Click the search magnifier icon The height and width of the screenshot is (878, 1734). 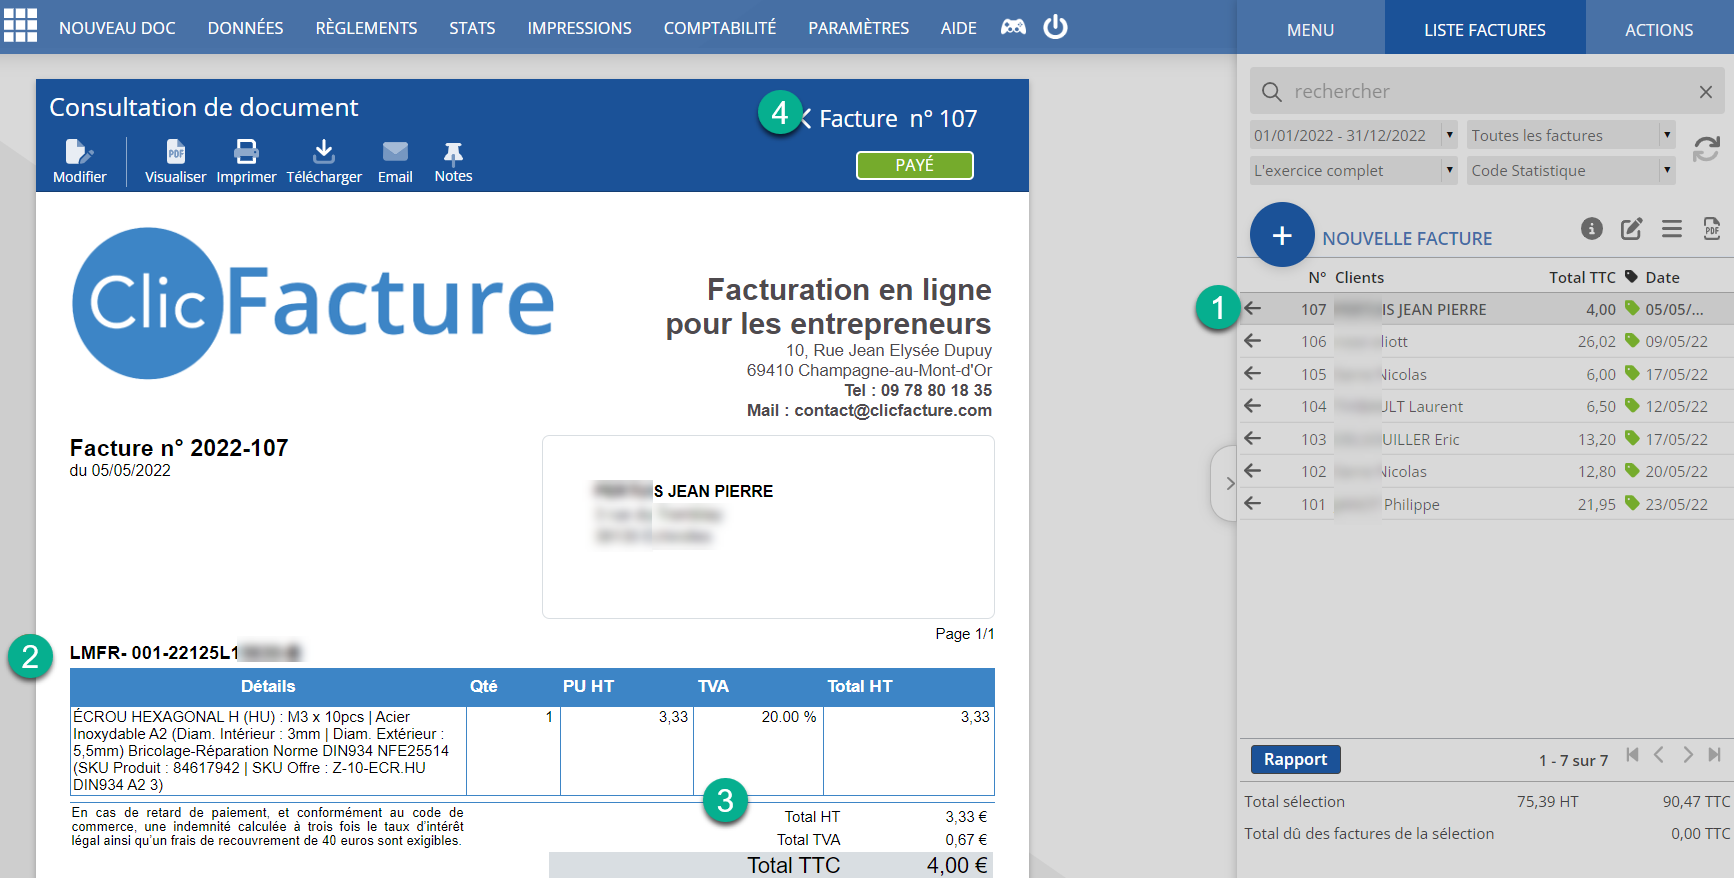pos(1272,92)
